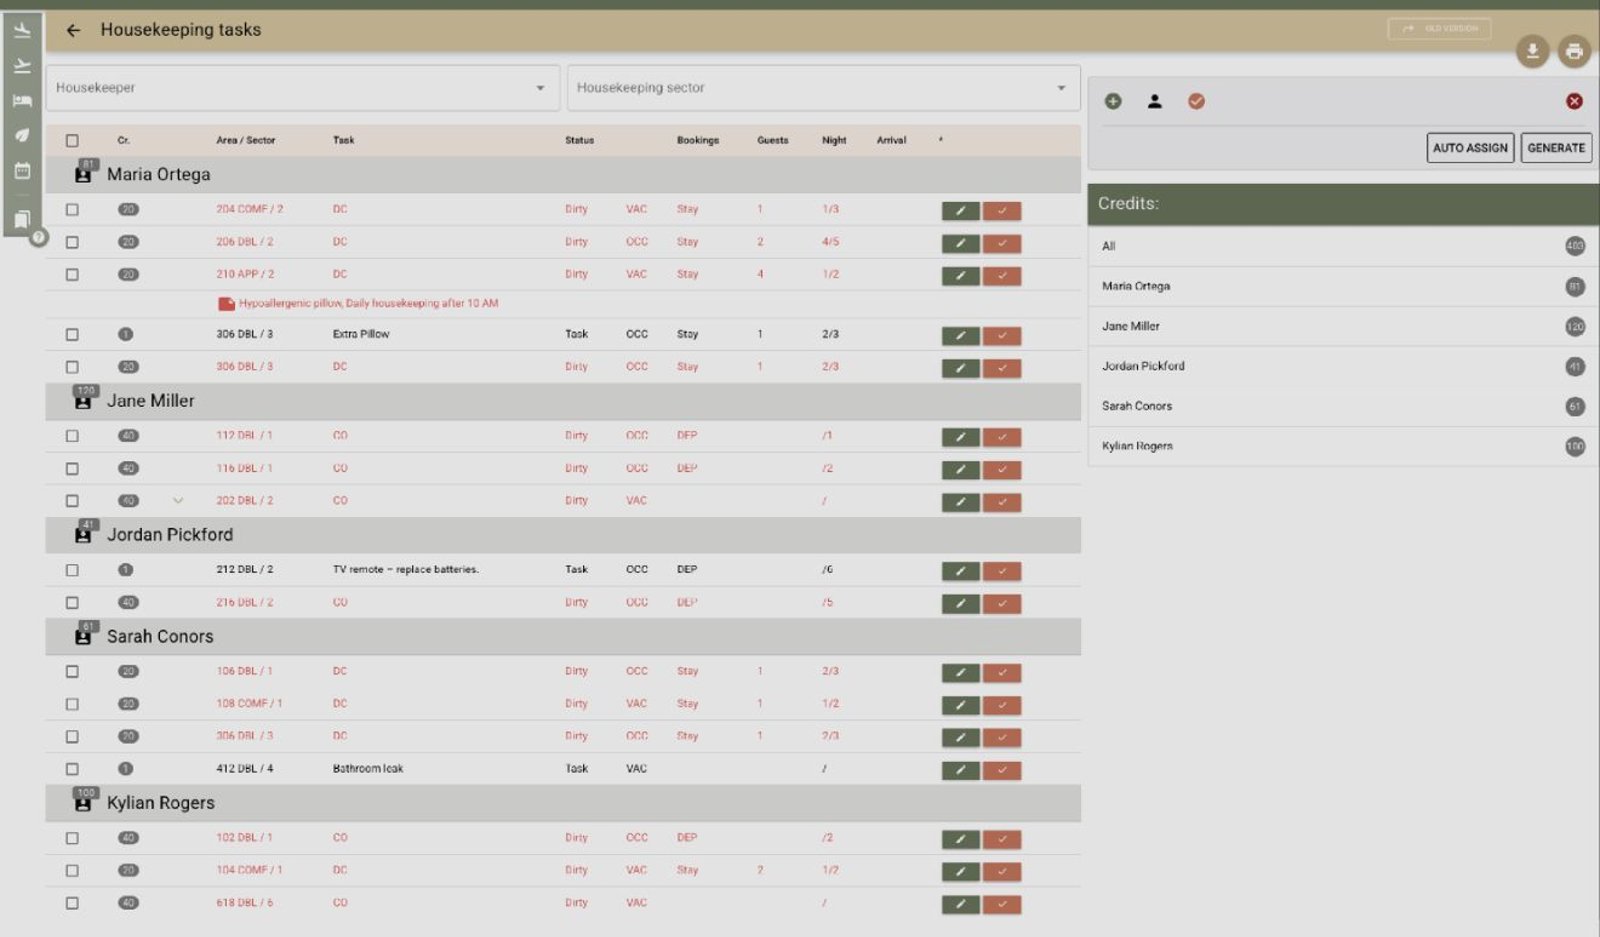Click the download icon in top bar

coord(1532,51)
